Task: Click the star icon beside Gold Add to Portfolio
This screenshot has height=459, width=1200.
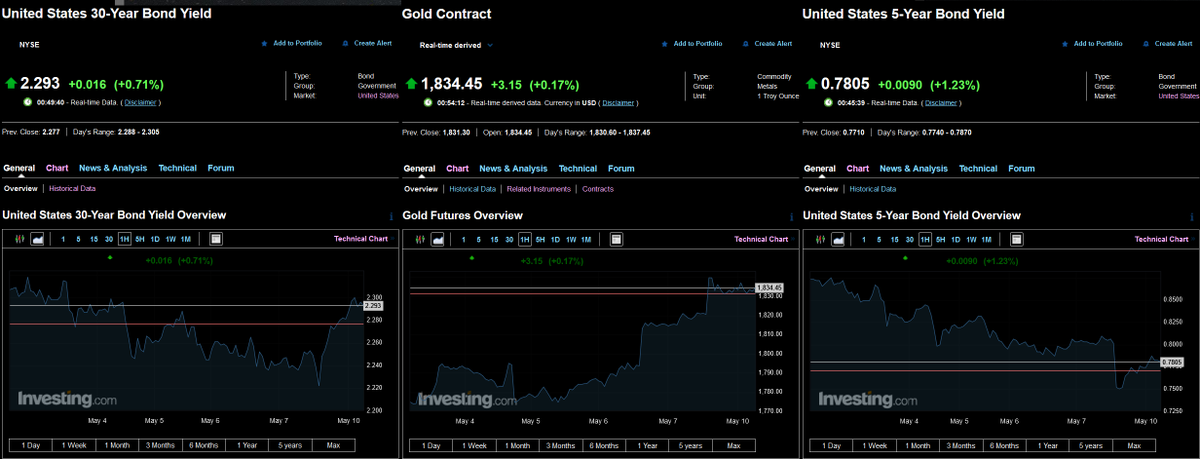Action: (665, 44)
